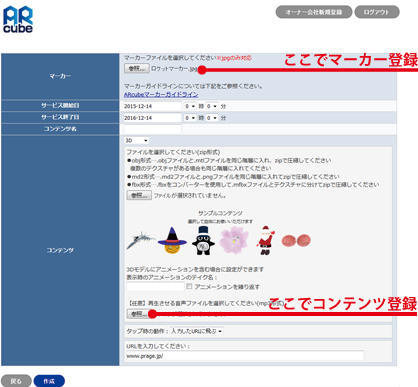The height and width of the screenshot is (387, 418).
Task: Click the gray back button
Action: [x=16, y=381]
